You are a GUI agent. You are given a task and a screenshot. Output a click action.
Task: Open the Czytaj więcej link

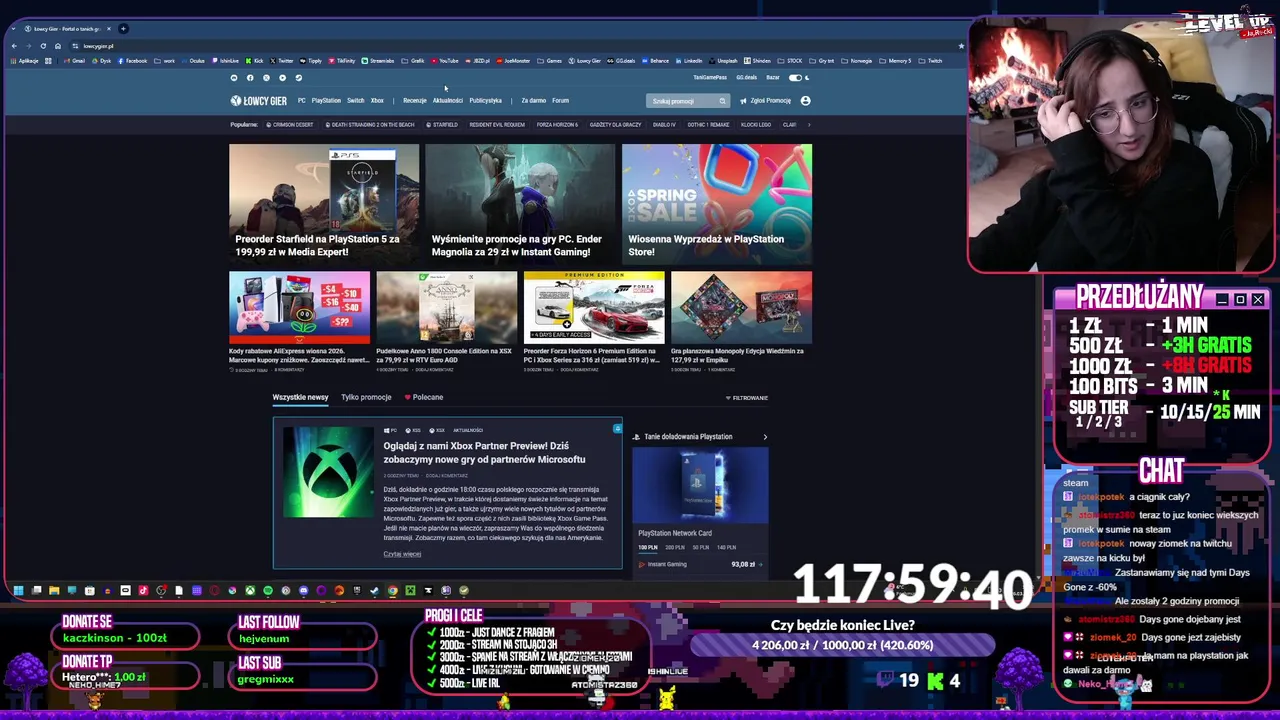pos(402,554)
